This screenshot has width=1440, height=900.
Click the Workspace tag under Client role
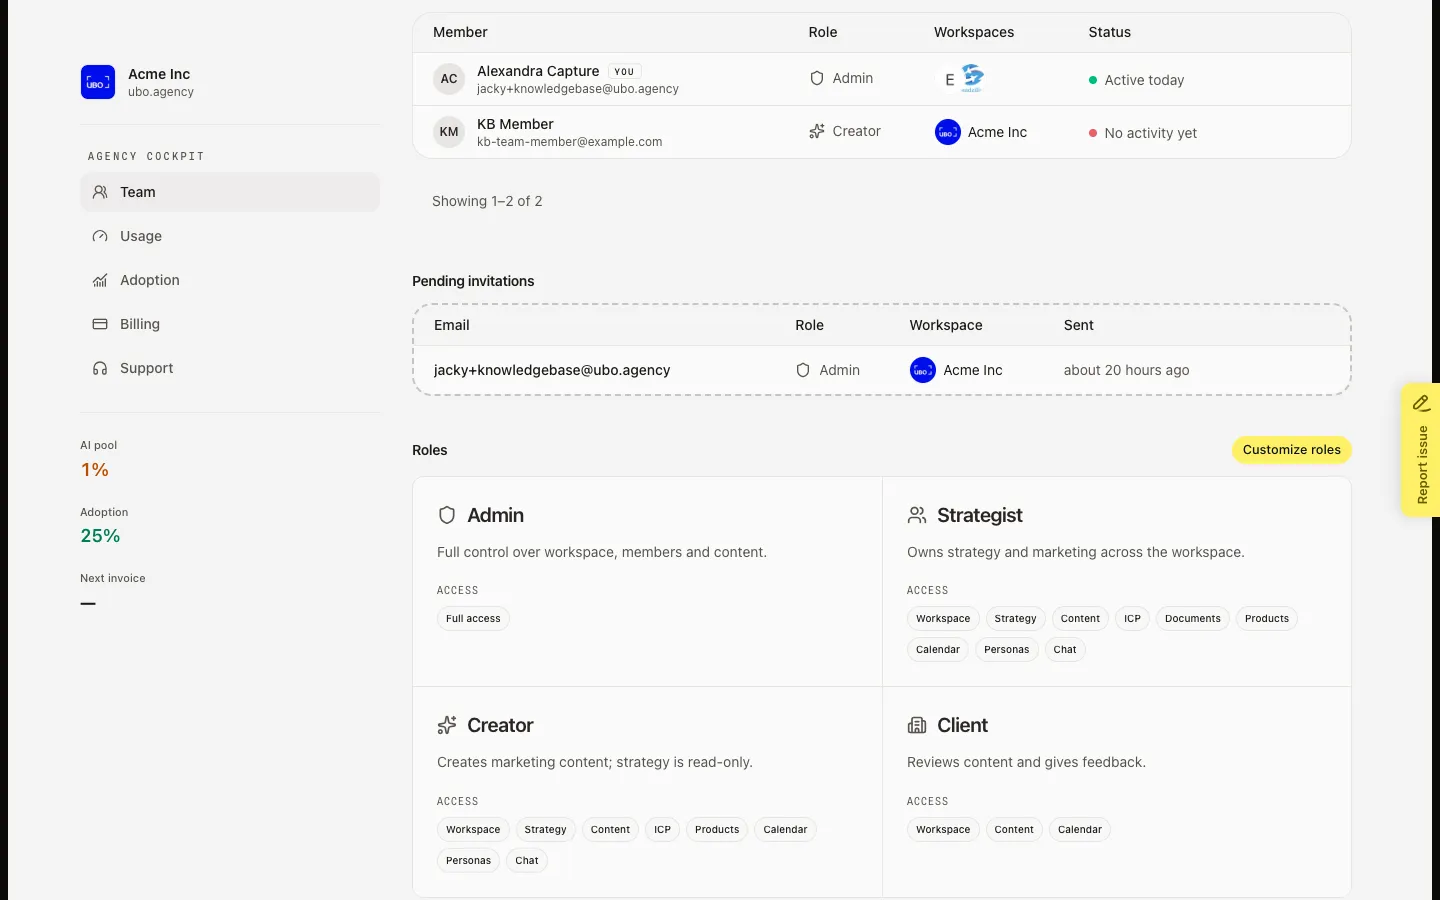(x=943, y=830)
